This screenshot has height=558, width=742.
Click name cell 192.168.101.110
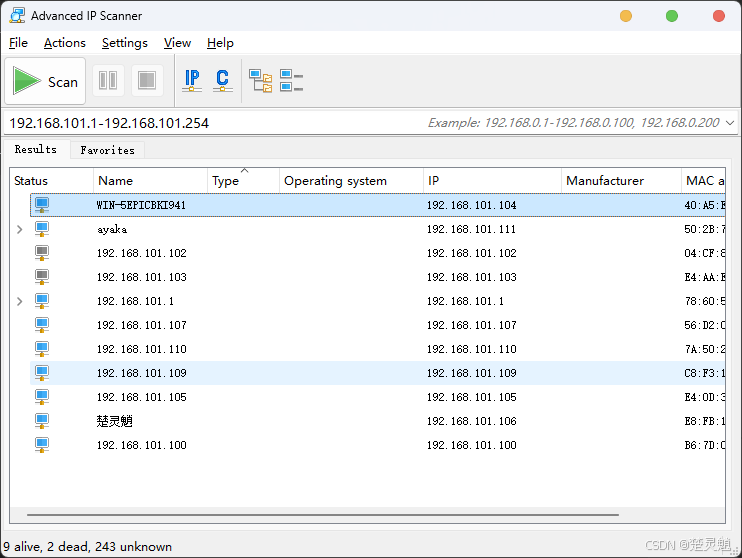pos(141,349)
